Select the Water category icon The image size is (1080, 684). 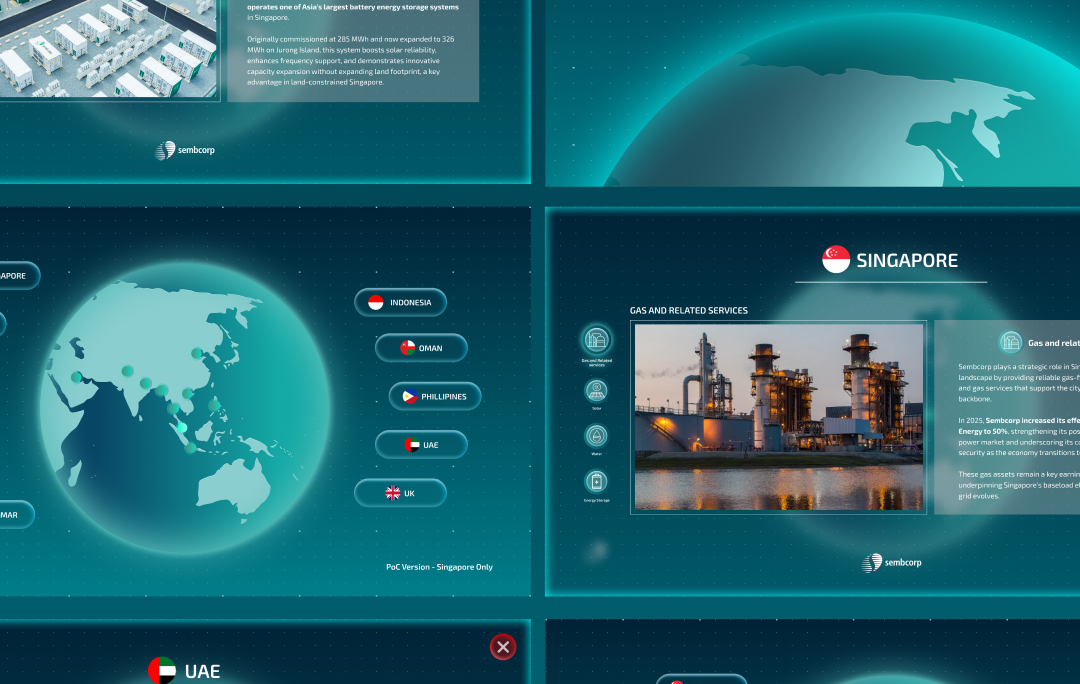[x=597, y=436]
